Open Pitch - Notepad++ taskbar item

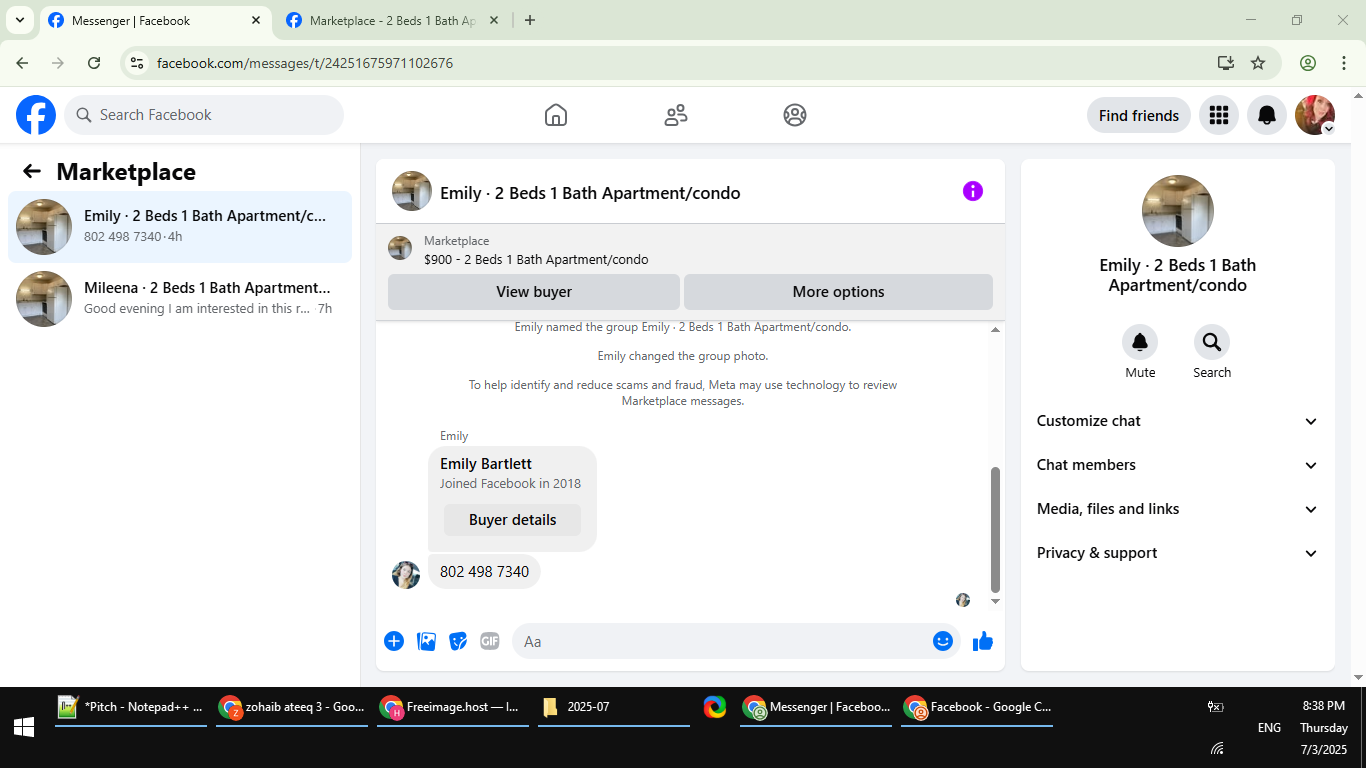[x=131, y=707]
